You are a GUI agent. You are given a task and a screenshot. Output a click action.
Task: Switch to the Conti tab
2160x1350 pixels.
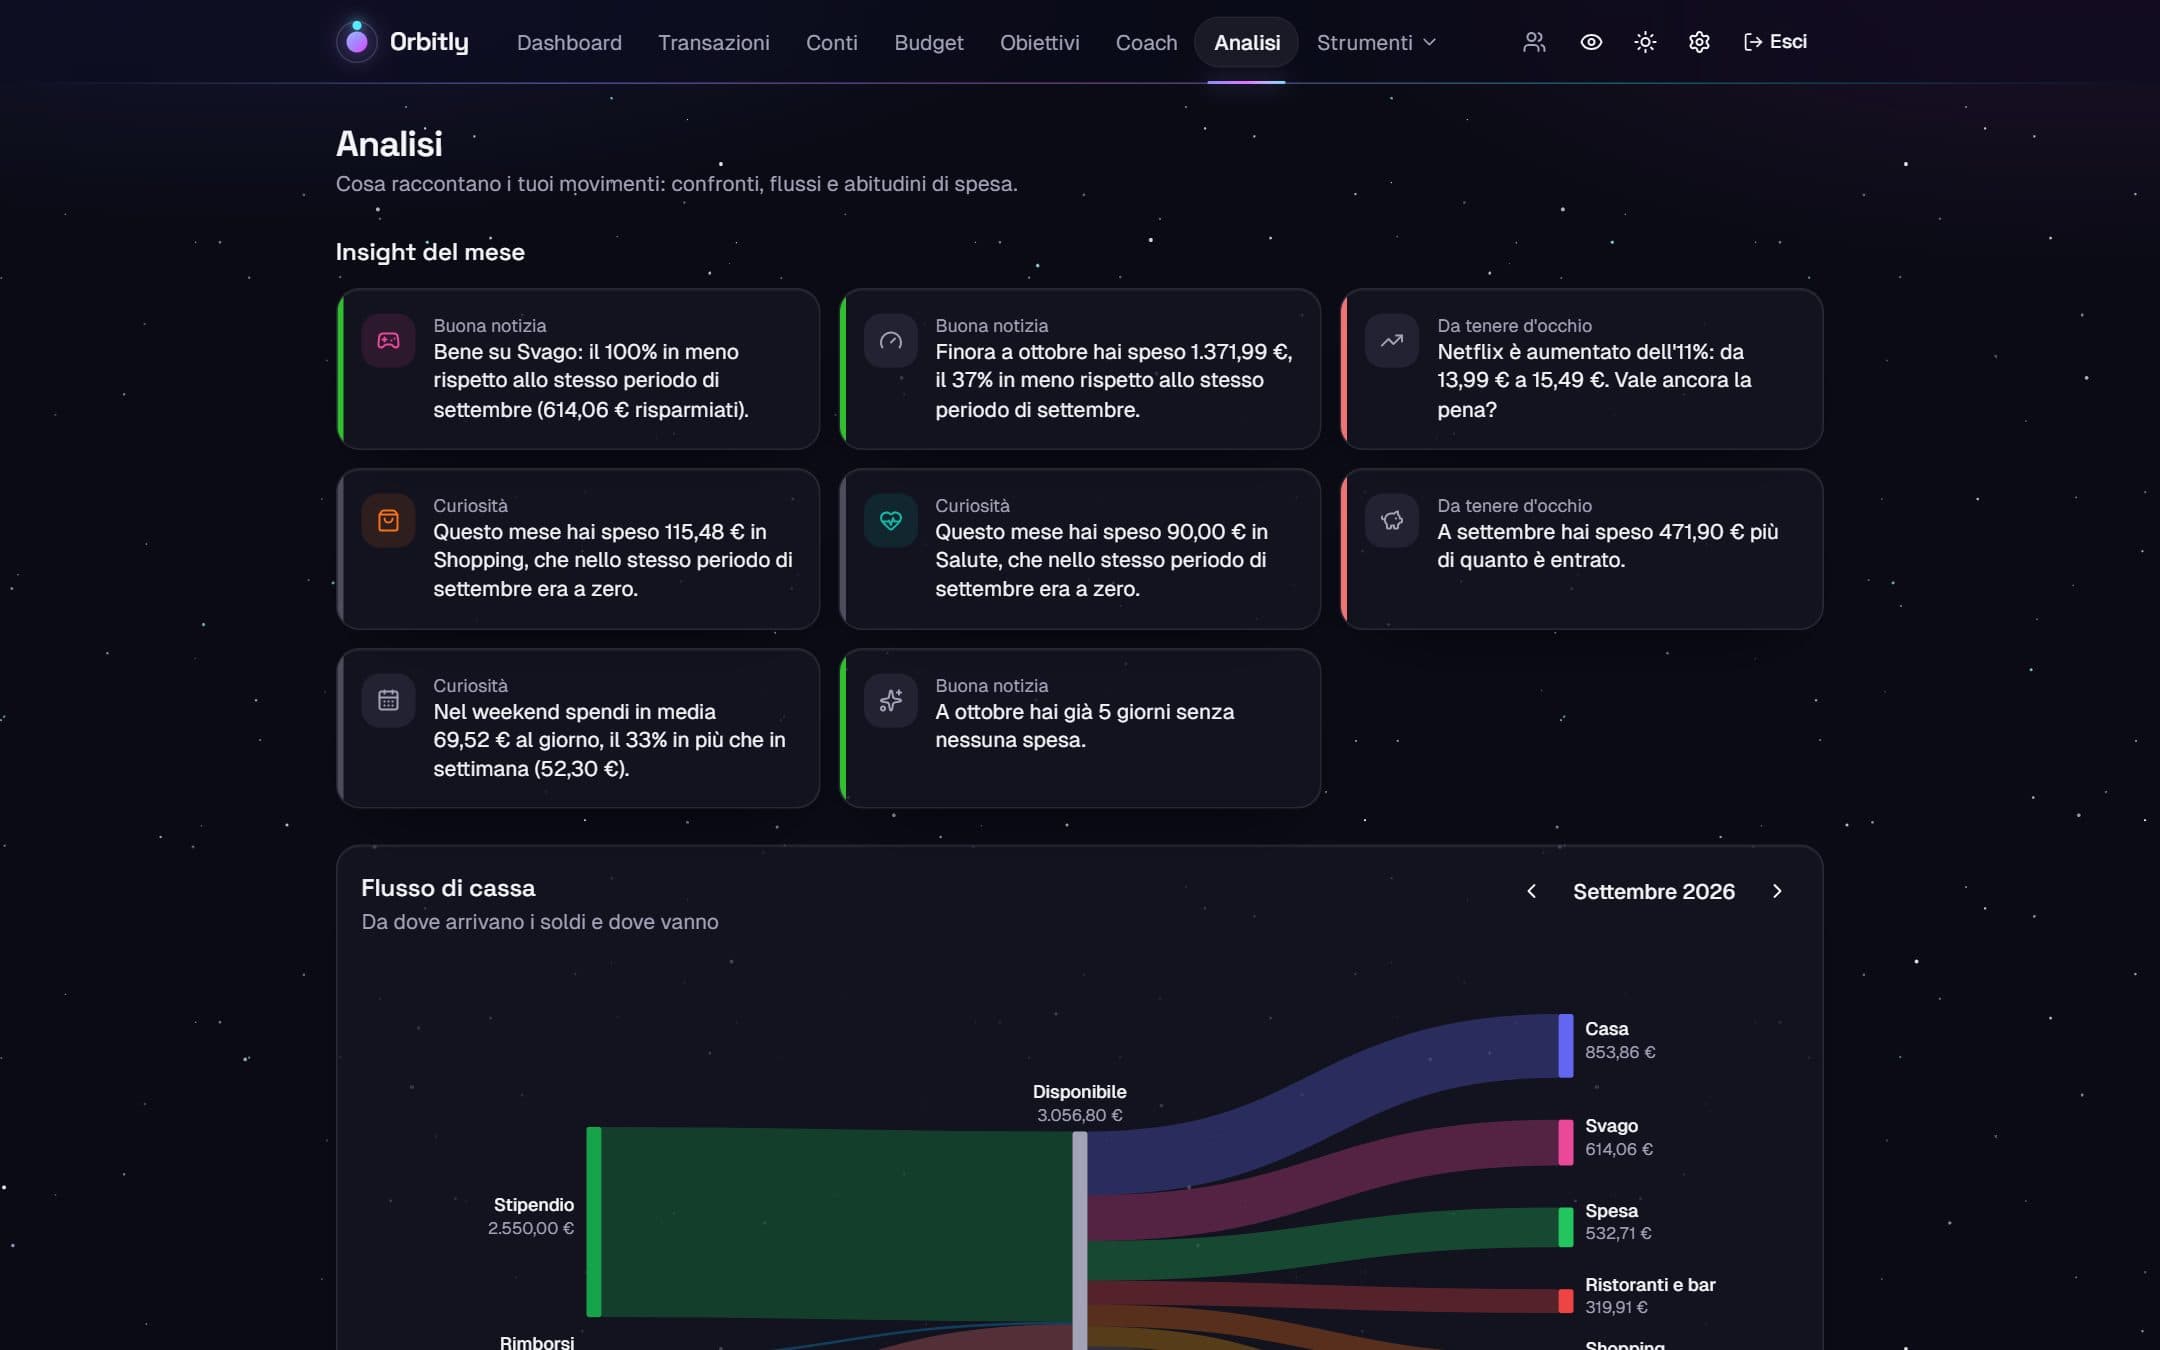(832, 42)
